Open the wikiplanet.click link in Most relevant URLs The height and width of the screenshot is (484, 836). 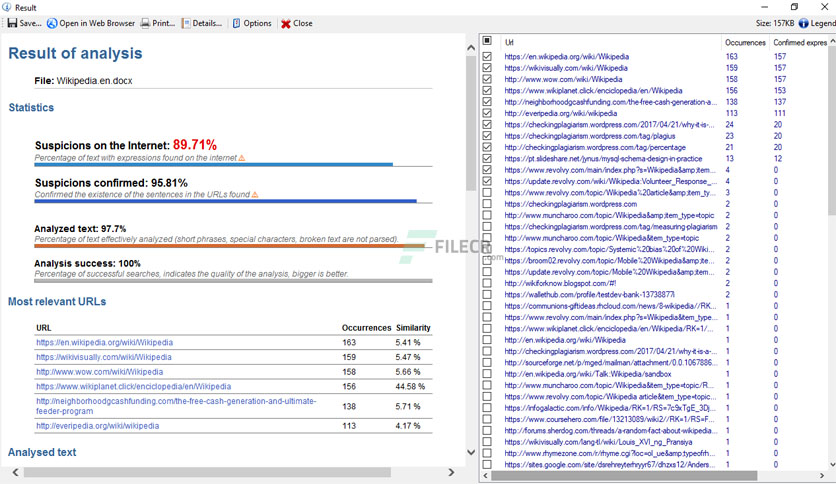pyautogui.click(x=133, y=386)
